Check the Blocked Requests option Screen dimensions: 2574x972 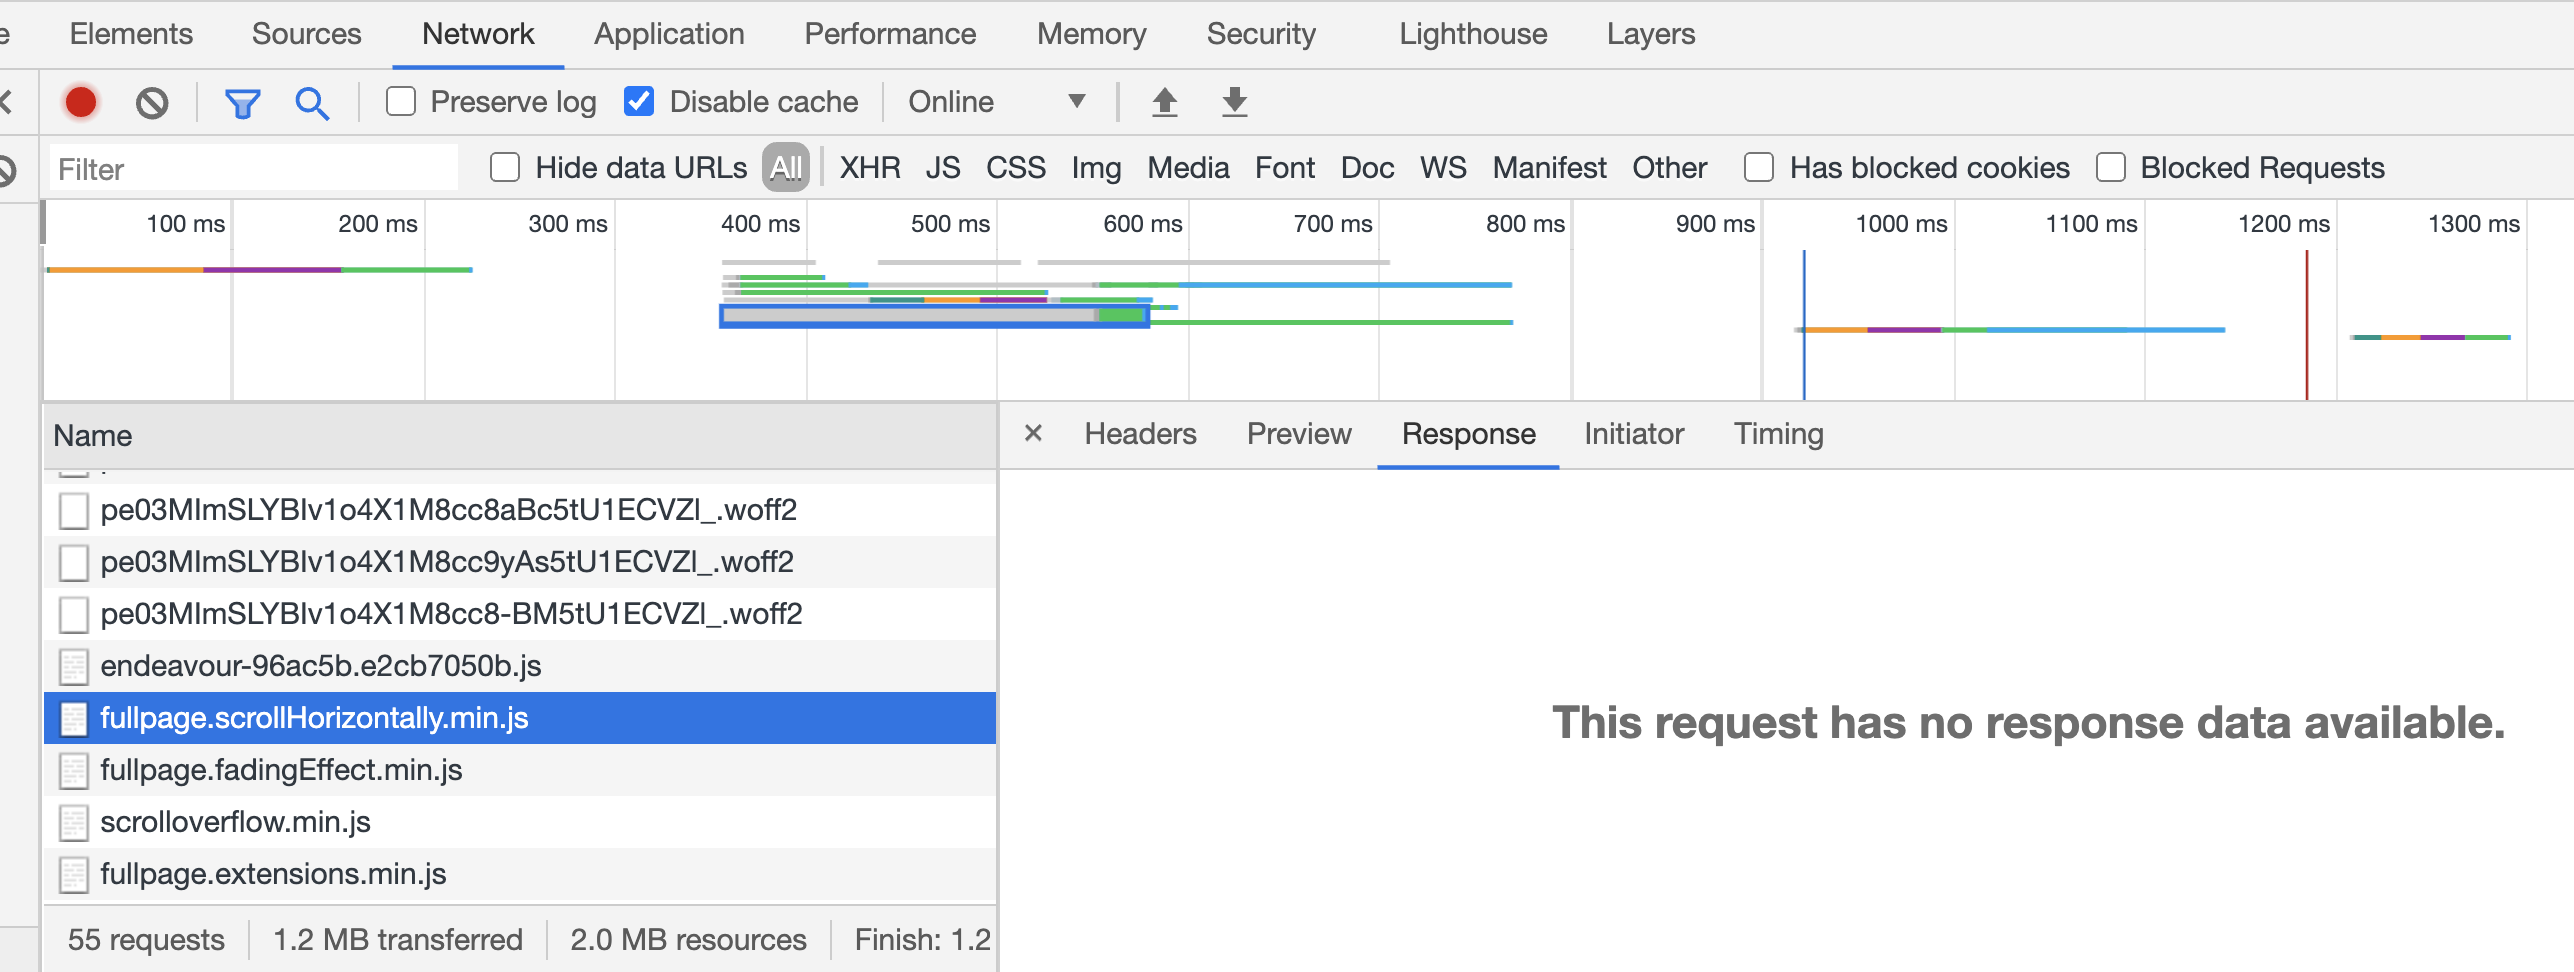pos(2112,168)
